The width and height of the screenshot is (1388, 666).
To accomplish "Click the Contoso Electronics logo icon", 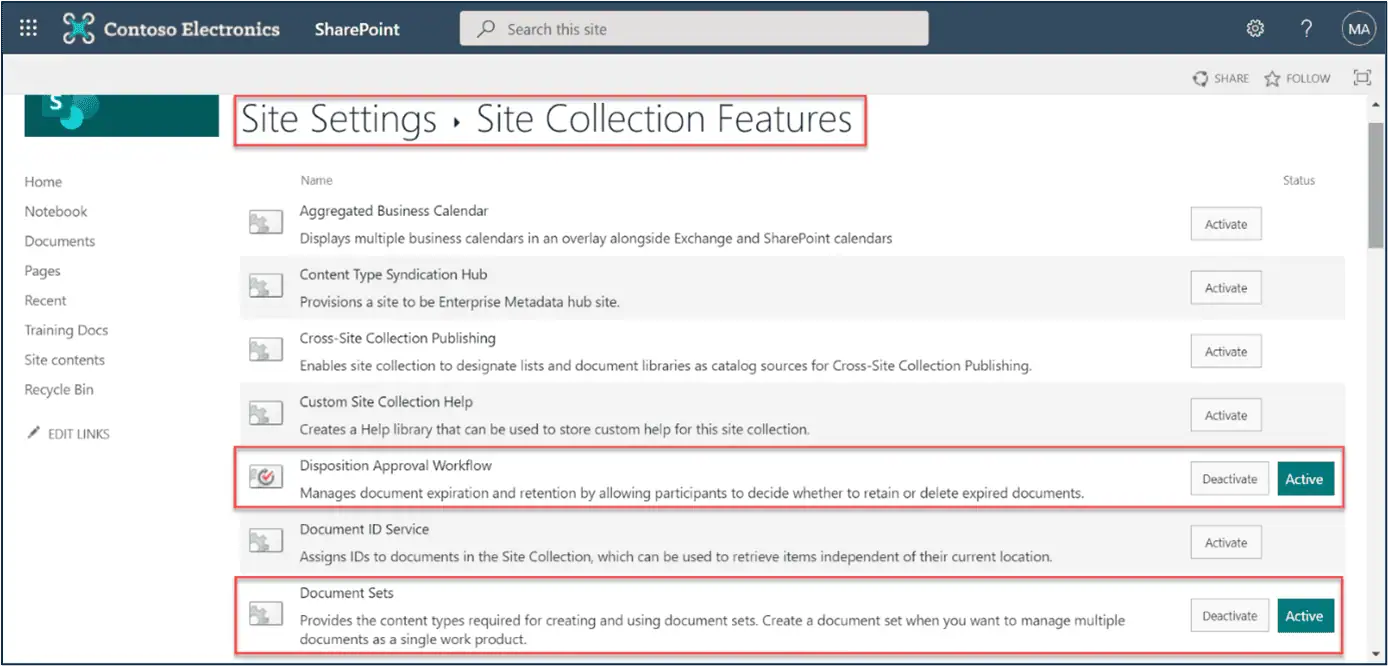I will [78, 28].
